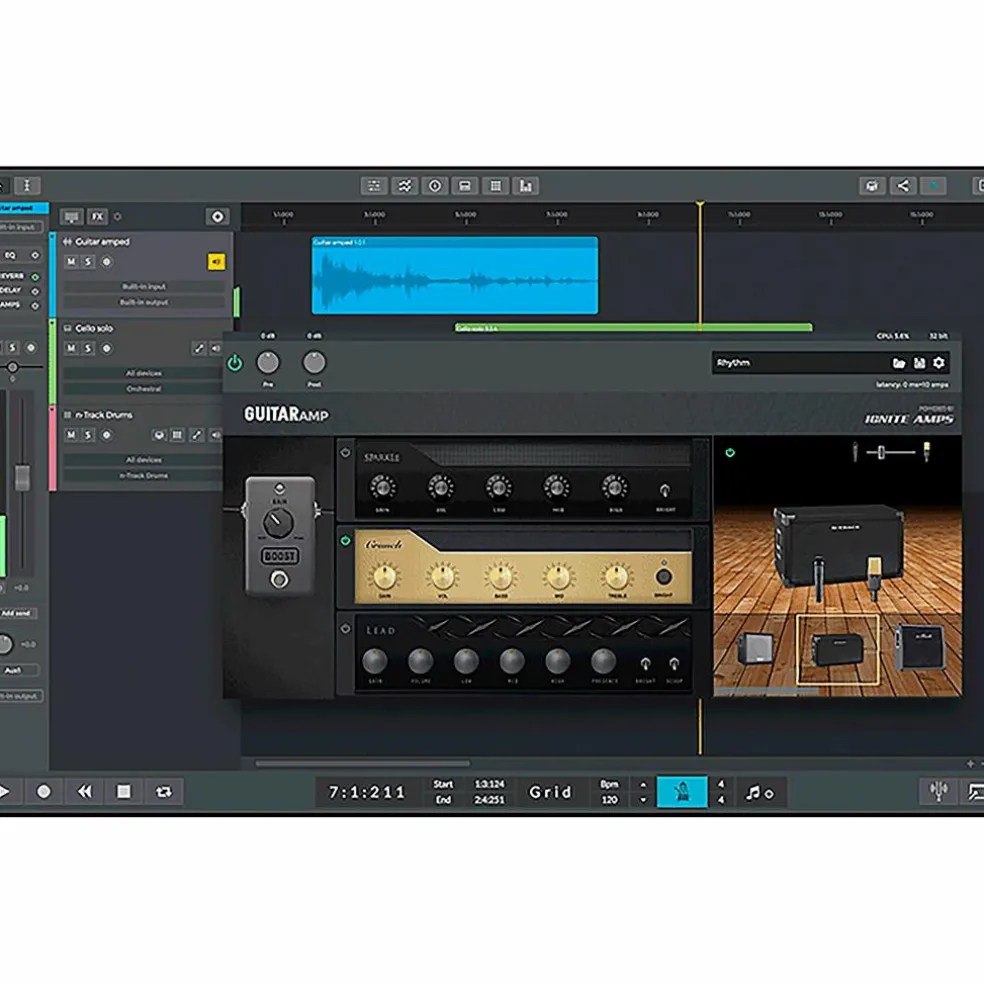Open the All devices selector on n-Track Drums
984x984 pixels.
[x=144, y=460]
